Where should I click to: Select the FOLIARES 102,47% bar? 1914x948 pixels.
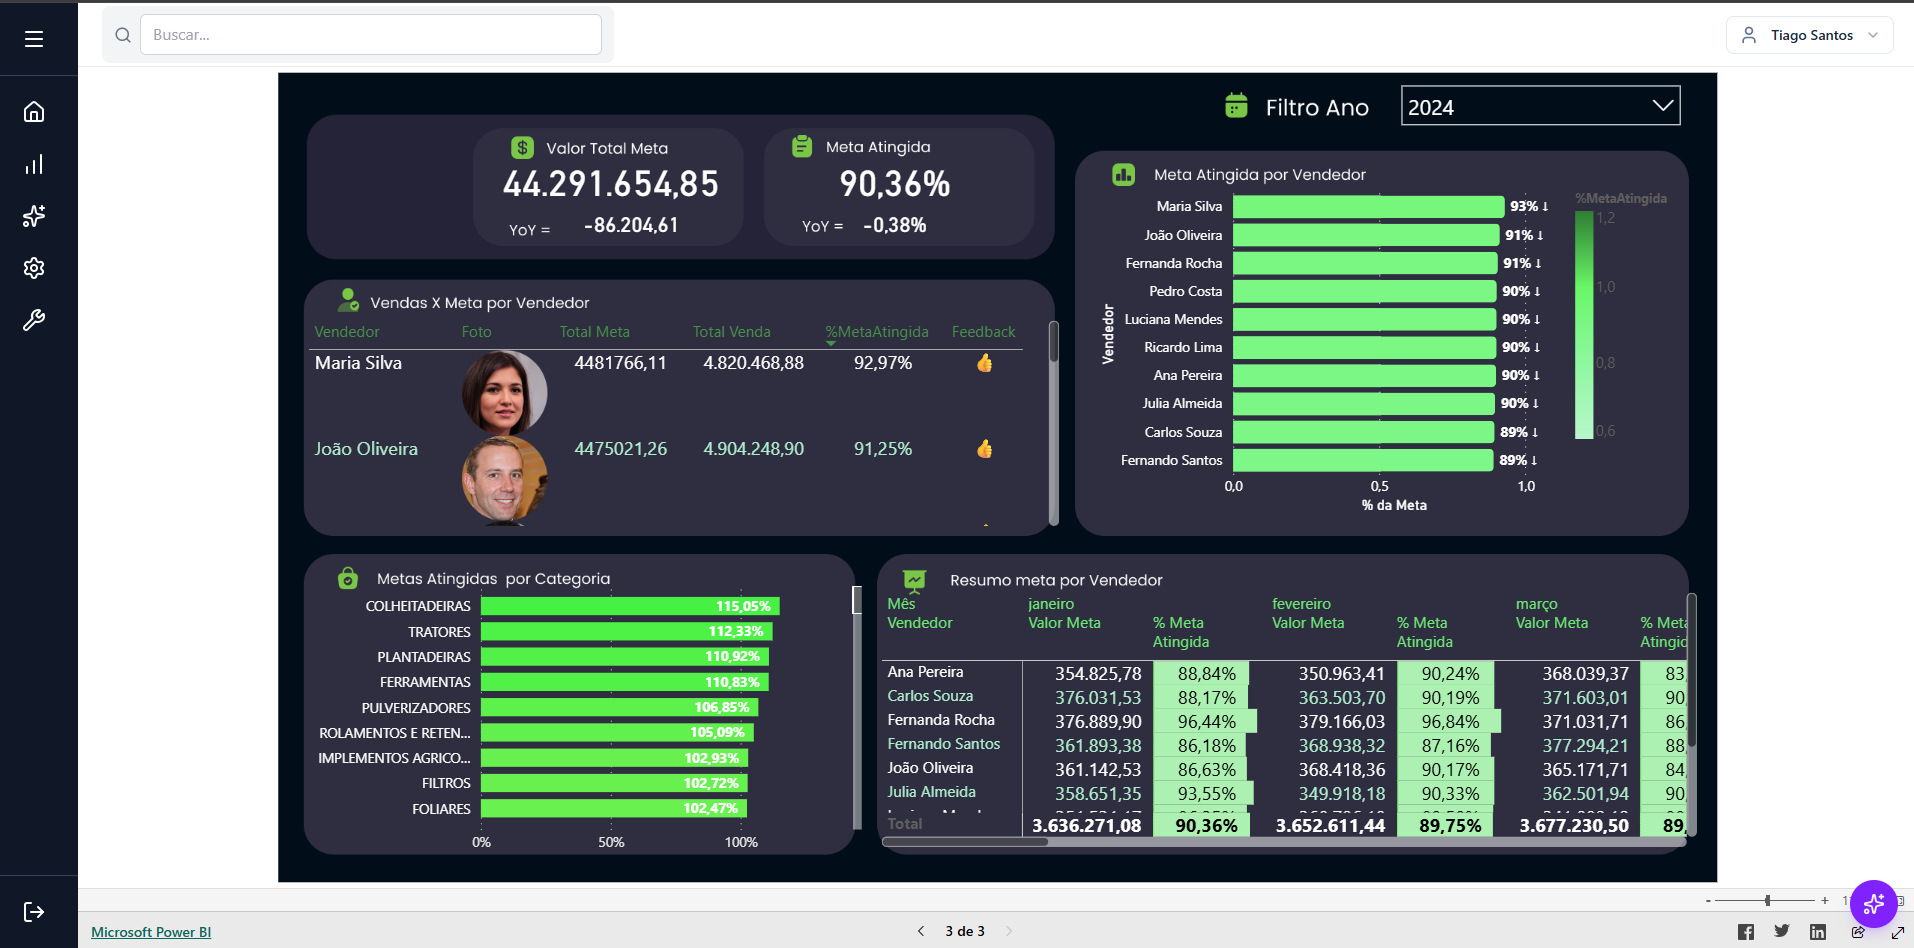point(614,808)
